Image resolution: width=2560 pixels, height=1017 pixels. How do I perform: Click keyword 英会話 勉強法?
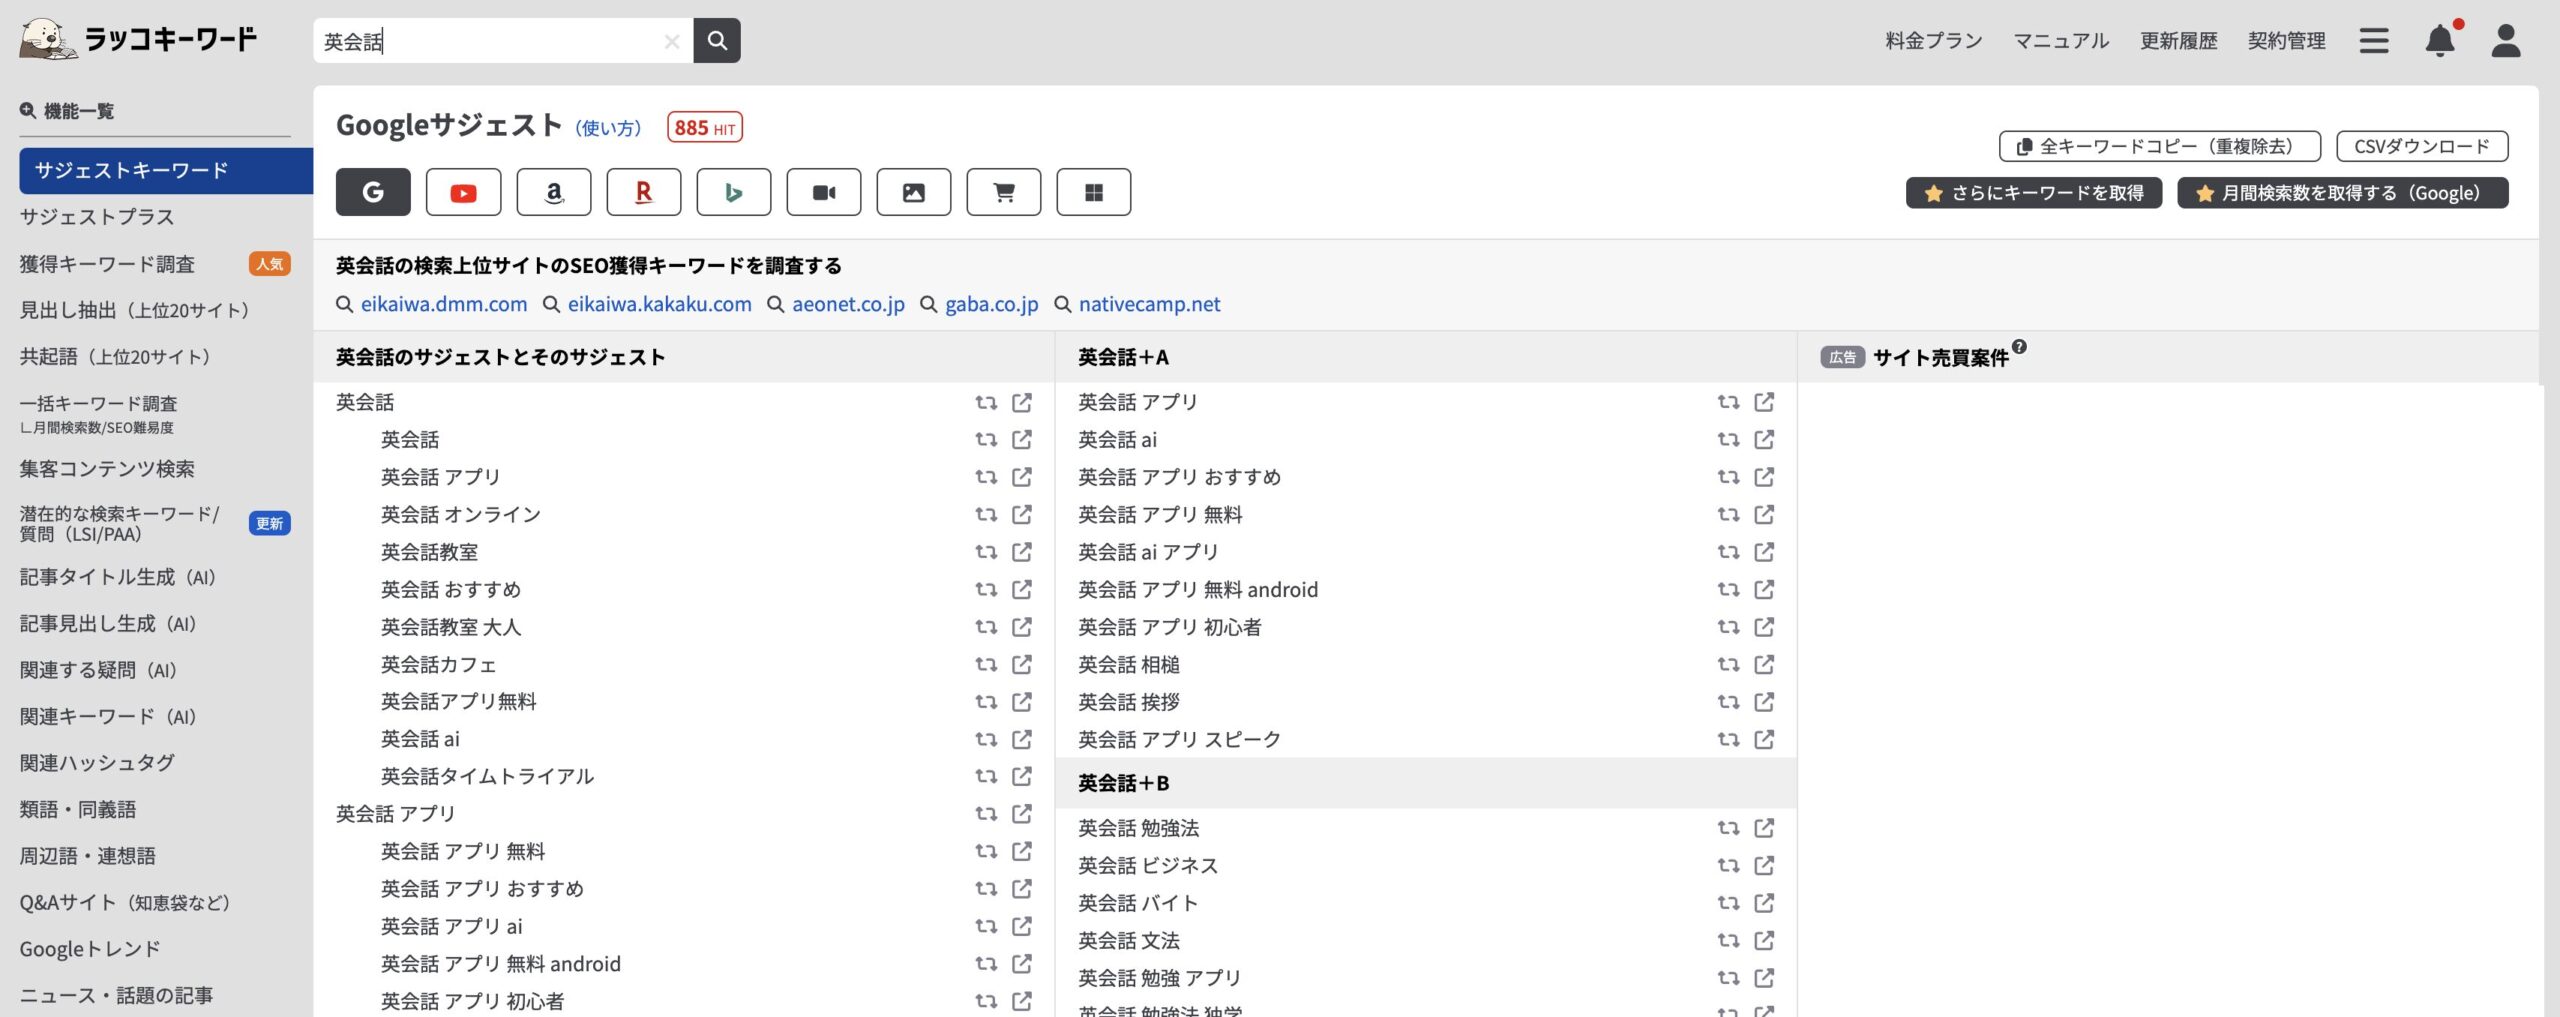point(1139,827)
